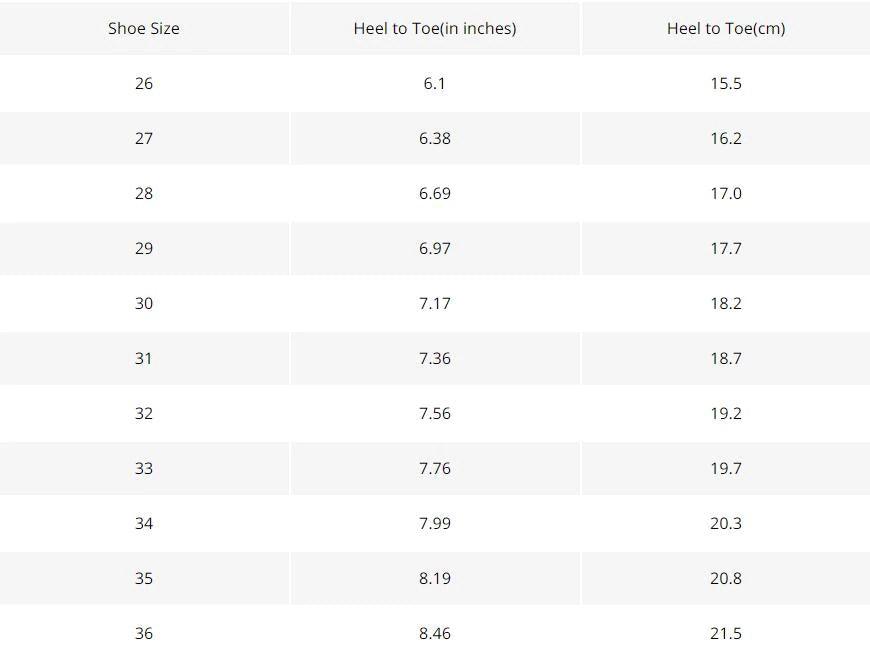Image resolution: width=870 pixels, height=659 pixels.
Task: Click the 6.97 inches cell
Action: tap(435, 248)
